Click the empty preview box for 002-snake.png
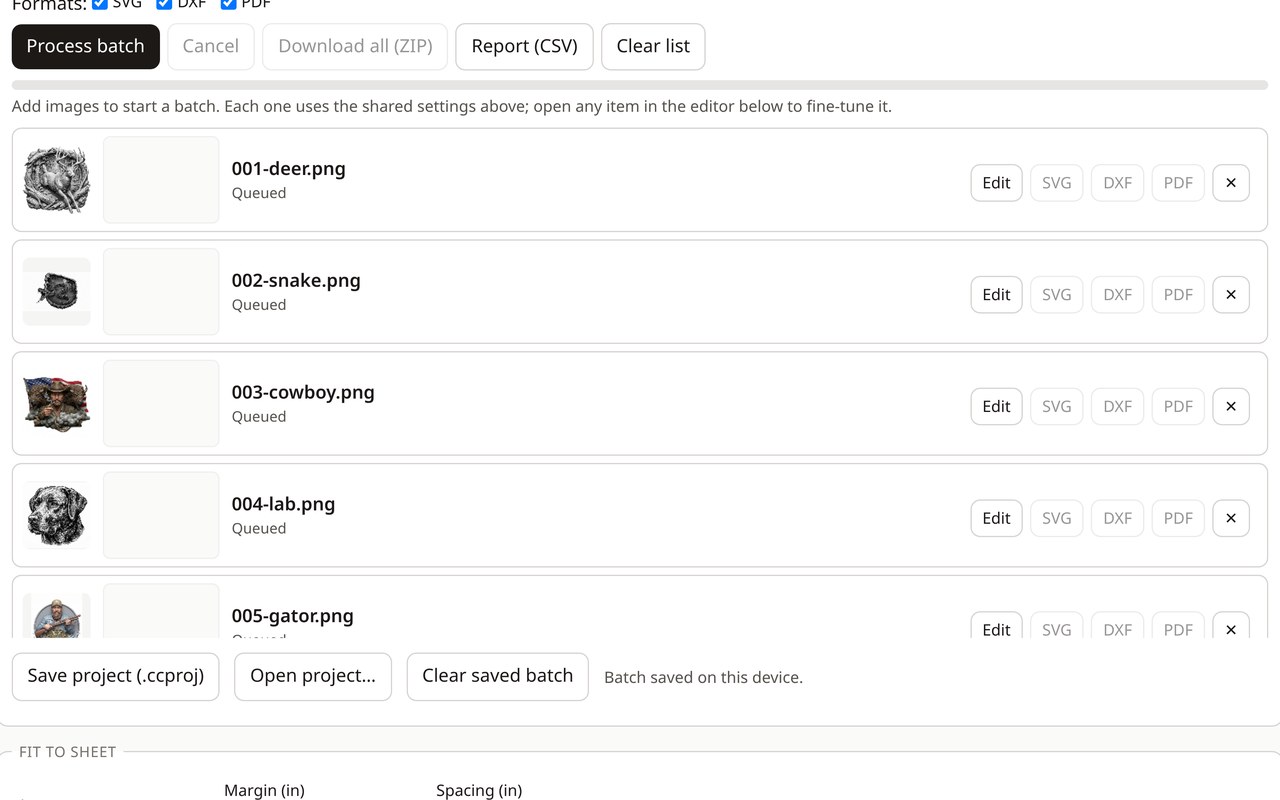Viewport: 1280px width, 800px height. [161, 292]
